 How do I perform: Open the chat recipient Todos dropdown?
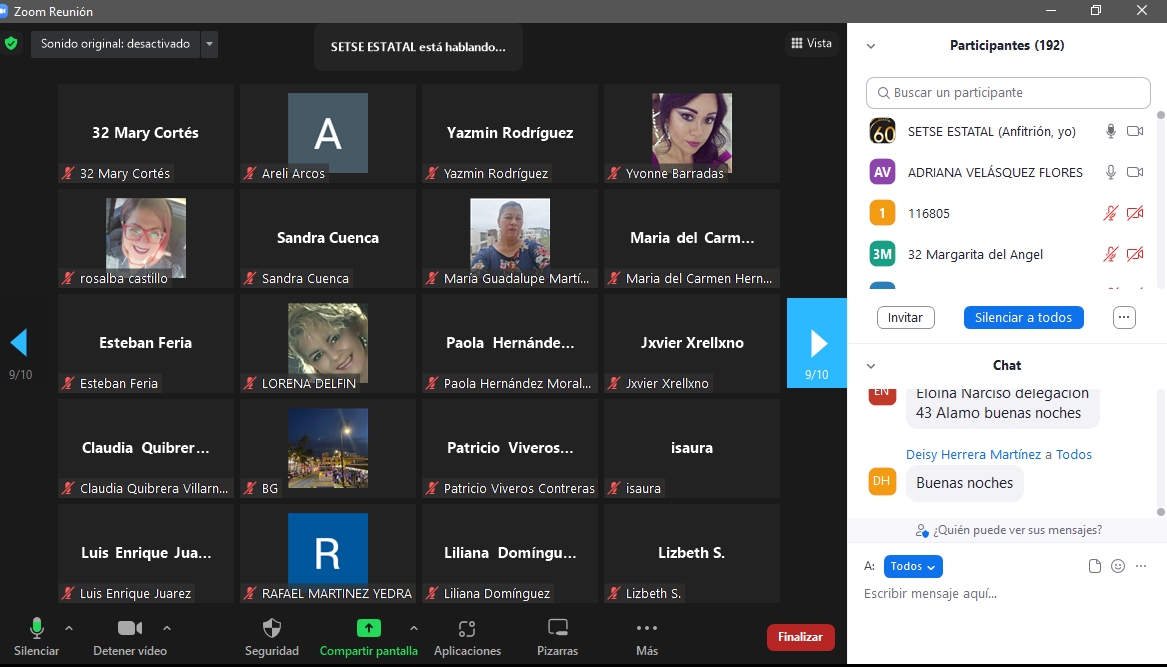pos(913,566)
